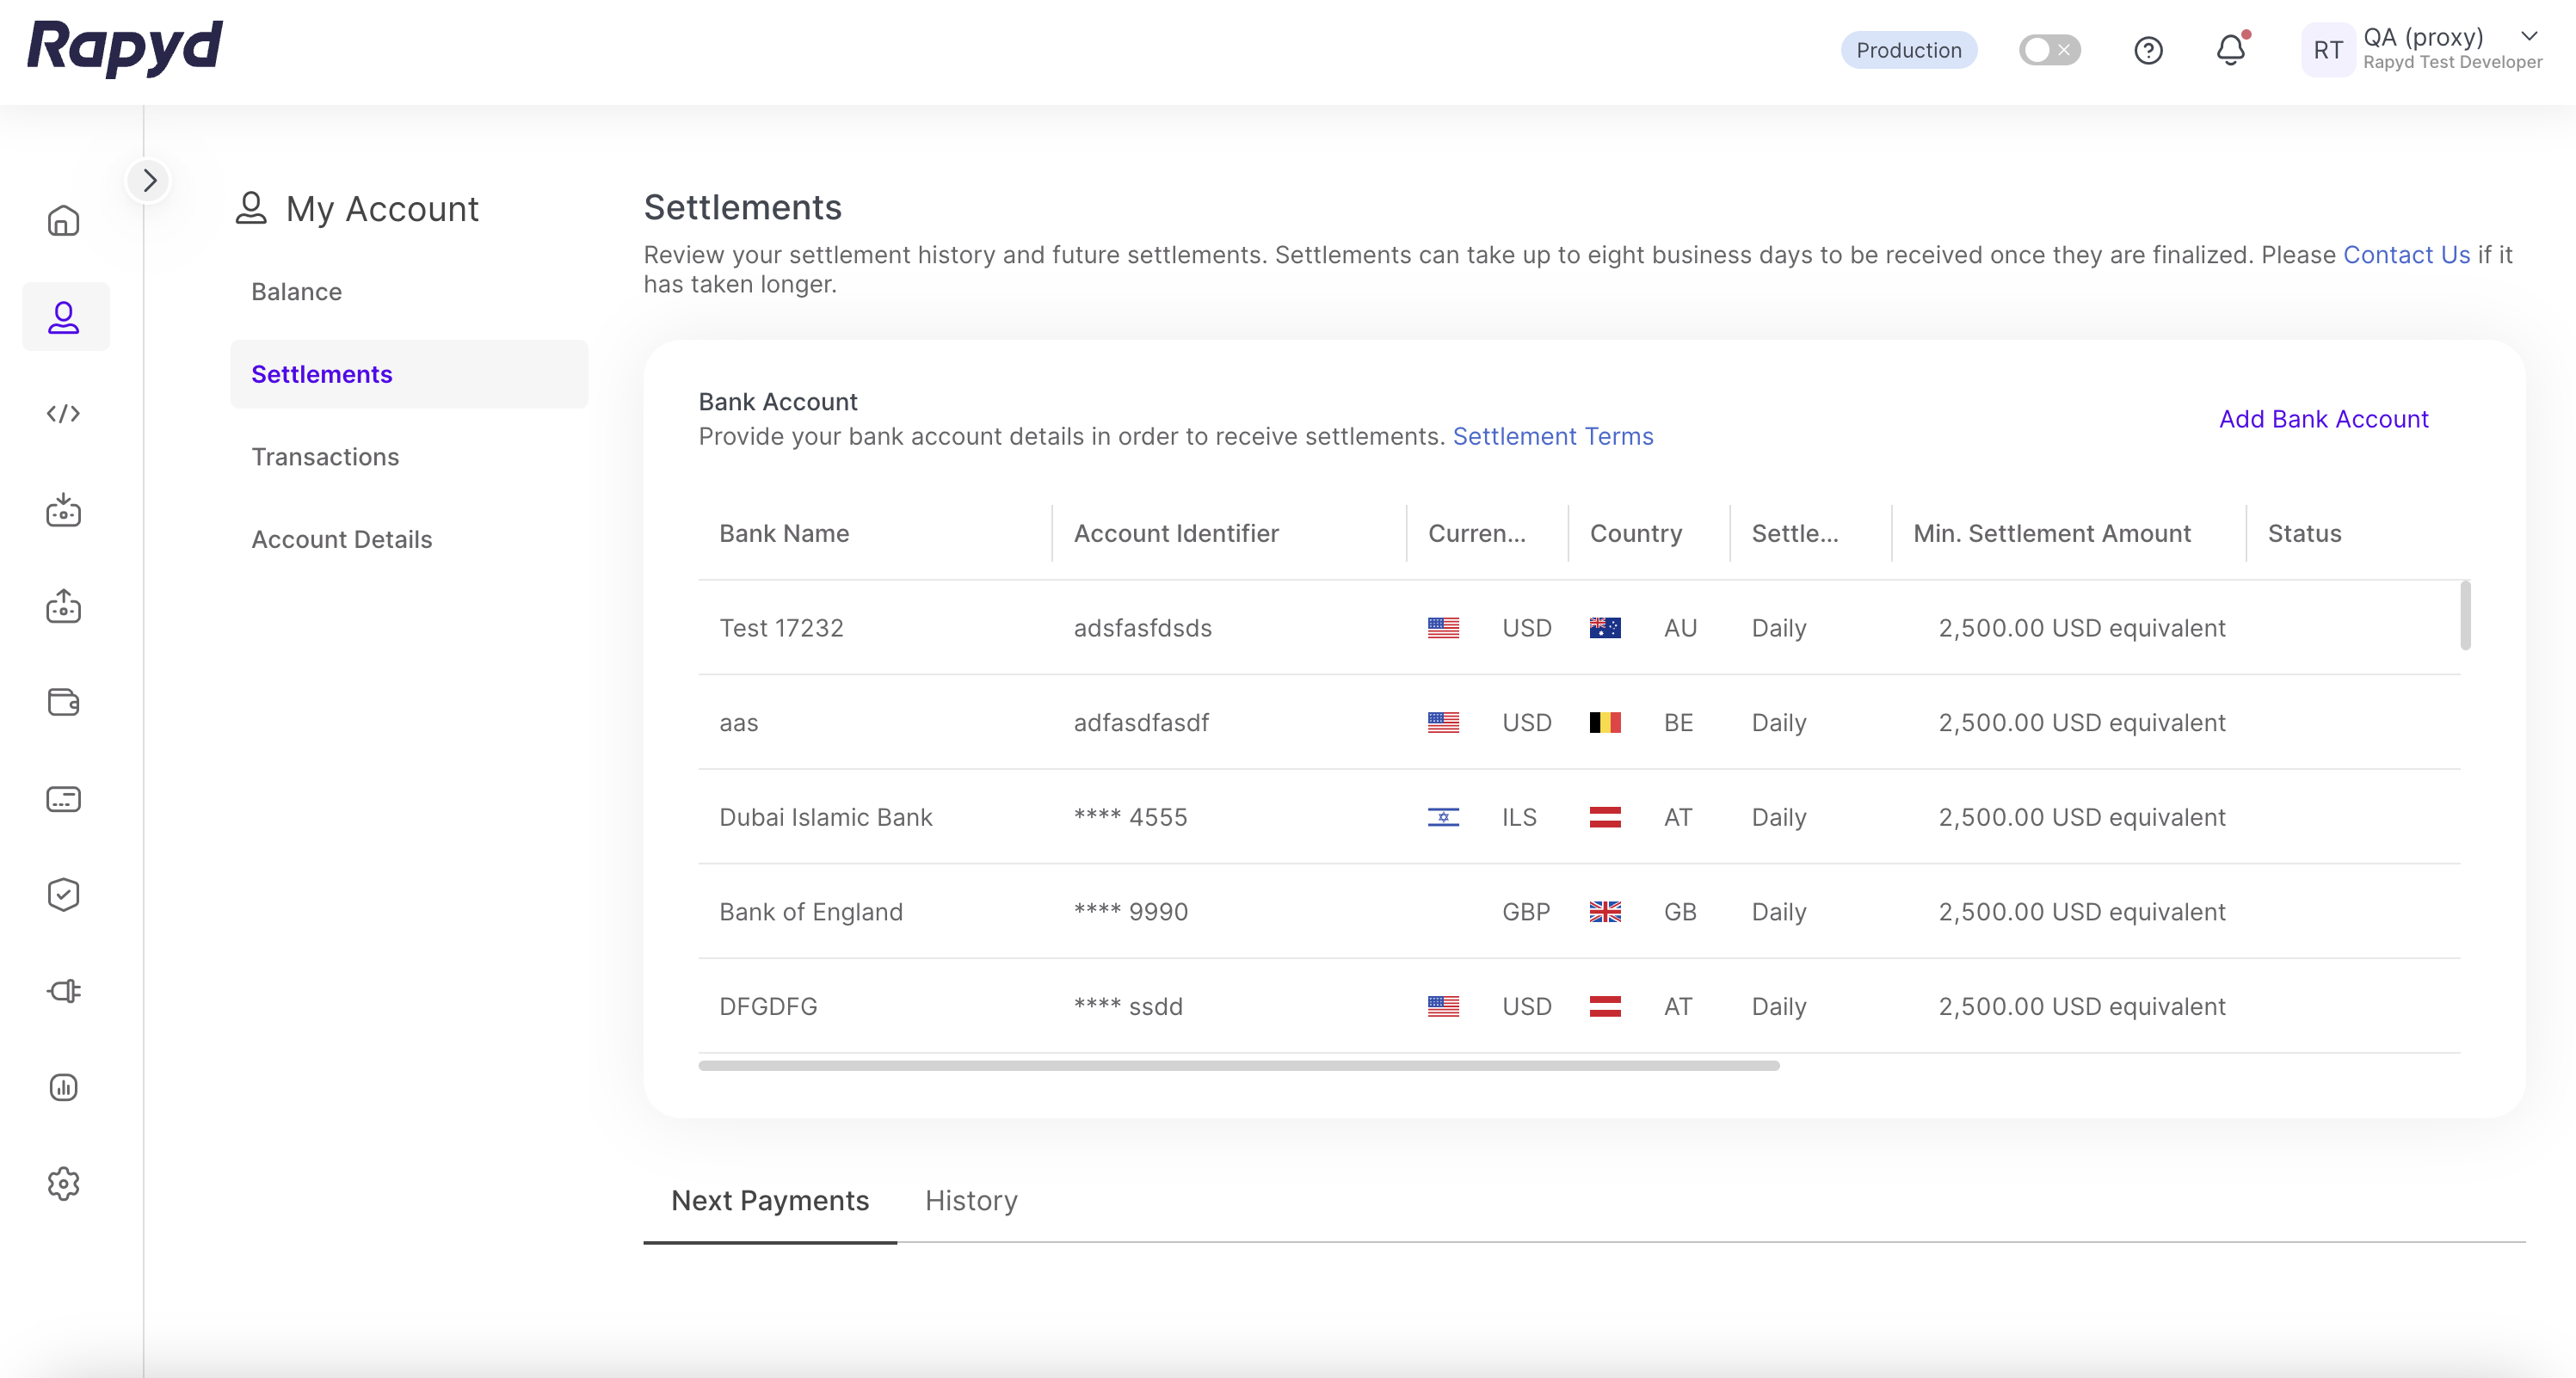Click the Min. Settlement Amount column header
This screenshot has height=1378, width=2576.
(2051, 533)
